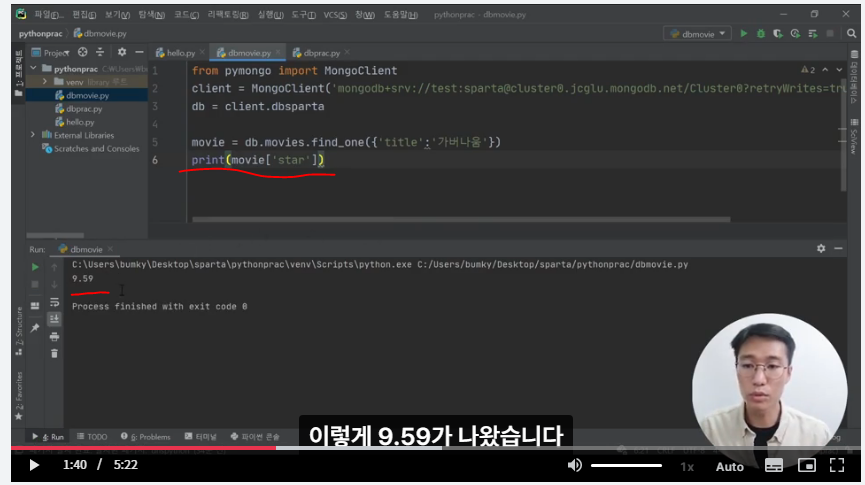Open the dbmovie run configuration dropdown
The height and width of the screenshot is (485, 865).
[697, 34]
